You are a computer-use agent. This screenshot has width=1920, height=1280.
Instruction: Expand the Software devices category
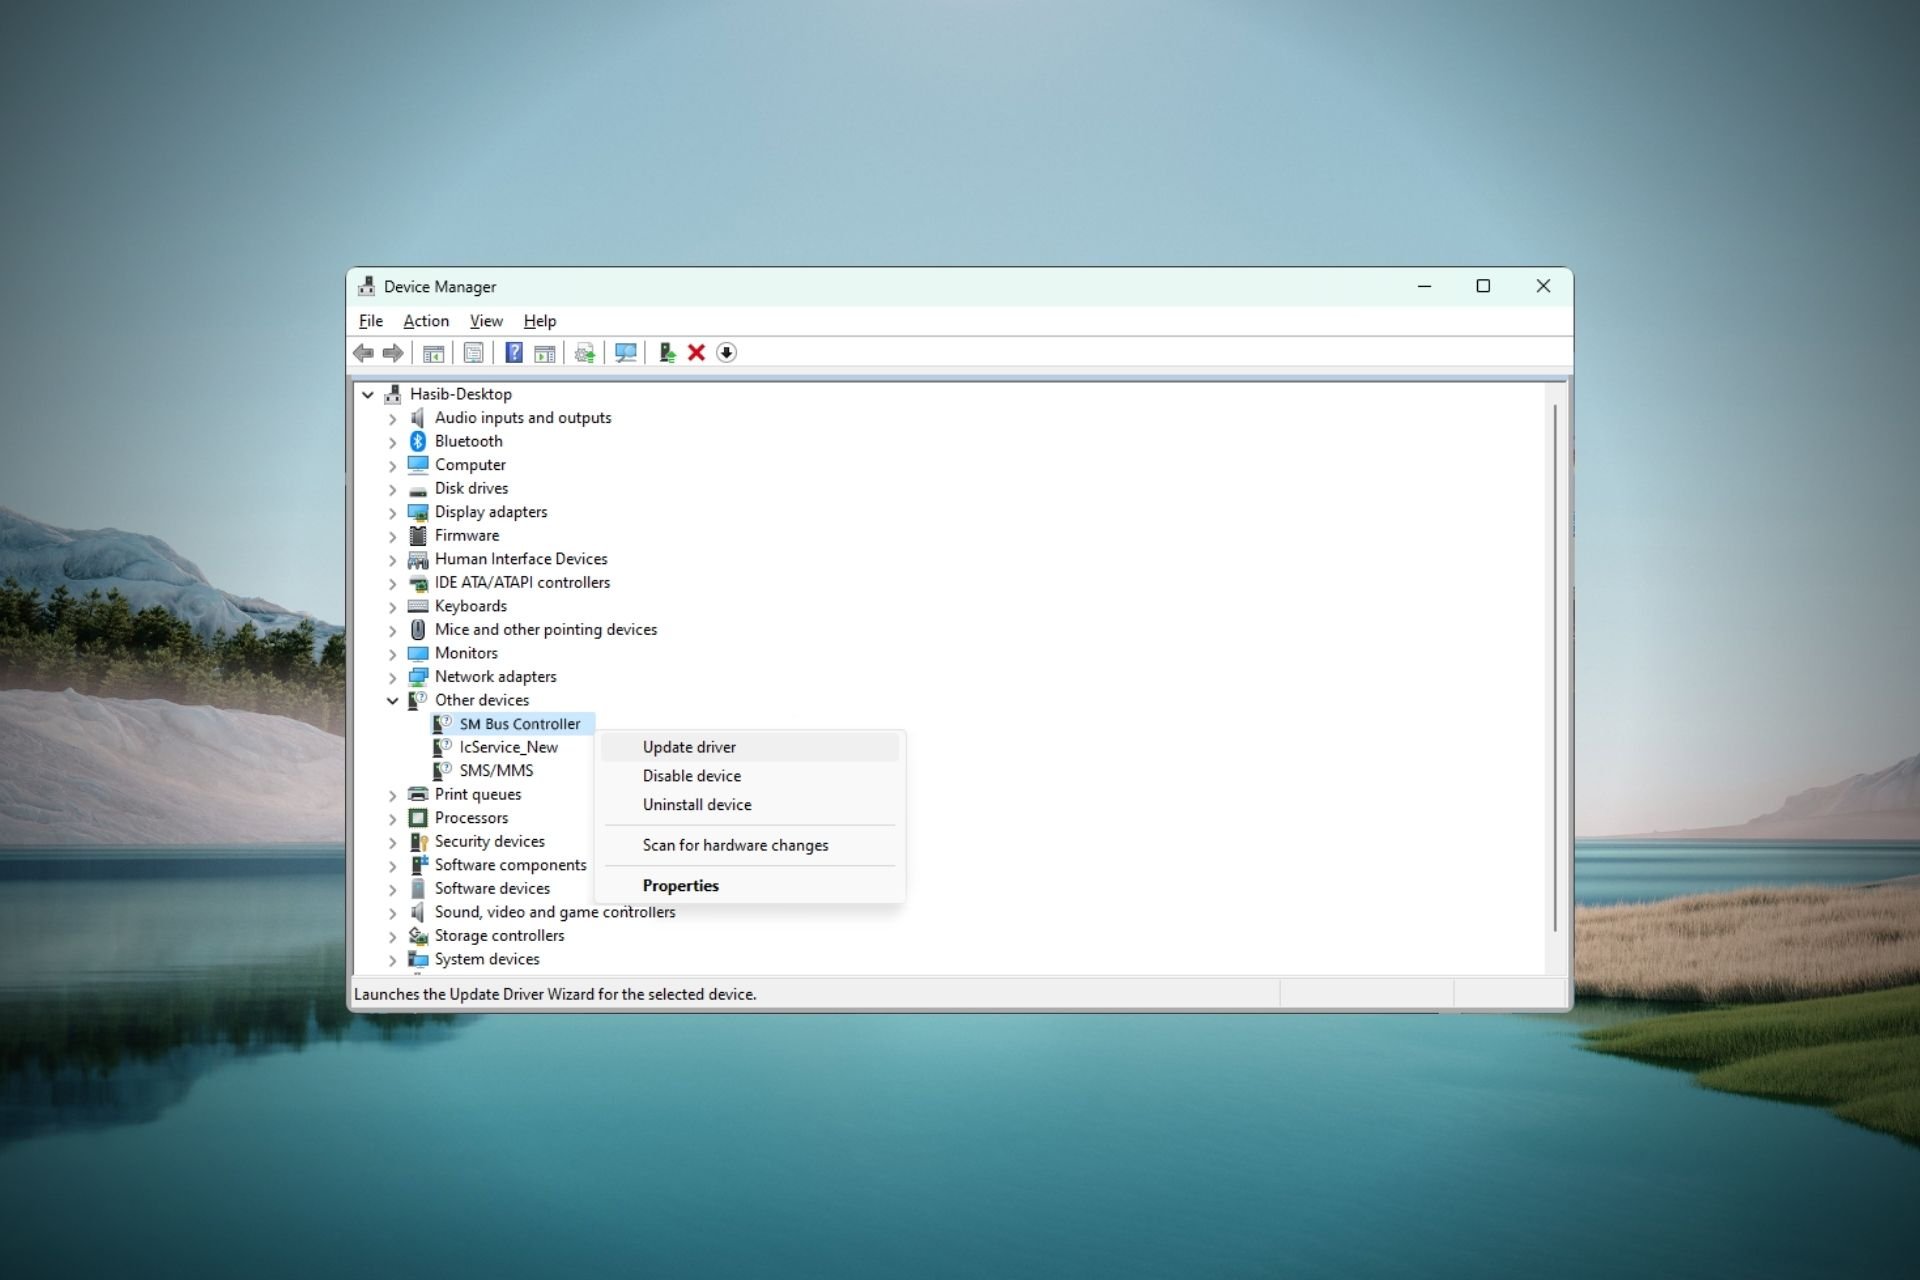click(392, 889)
